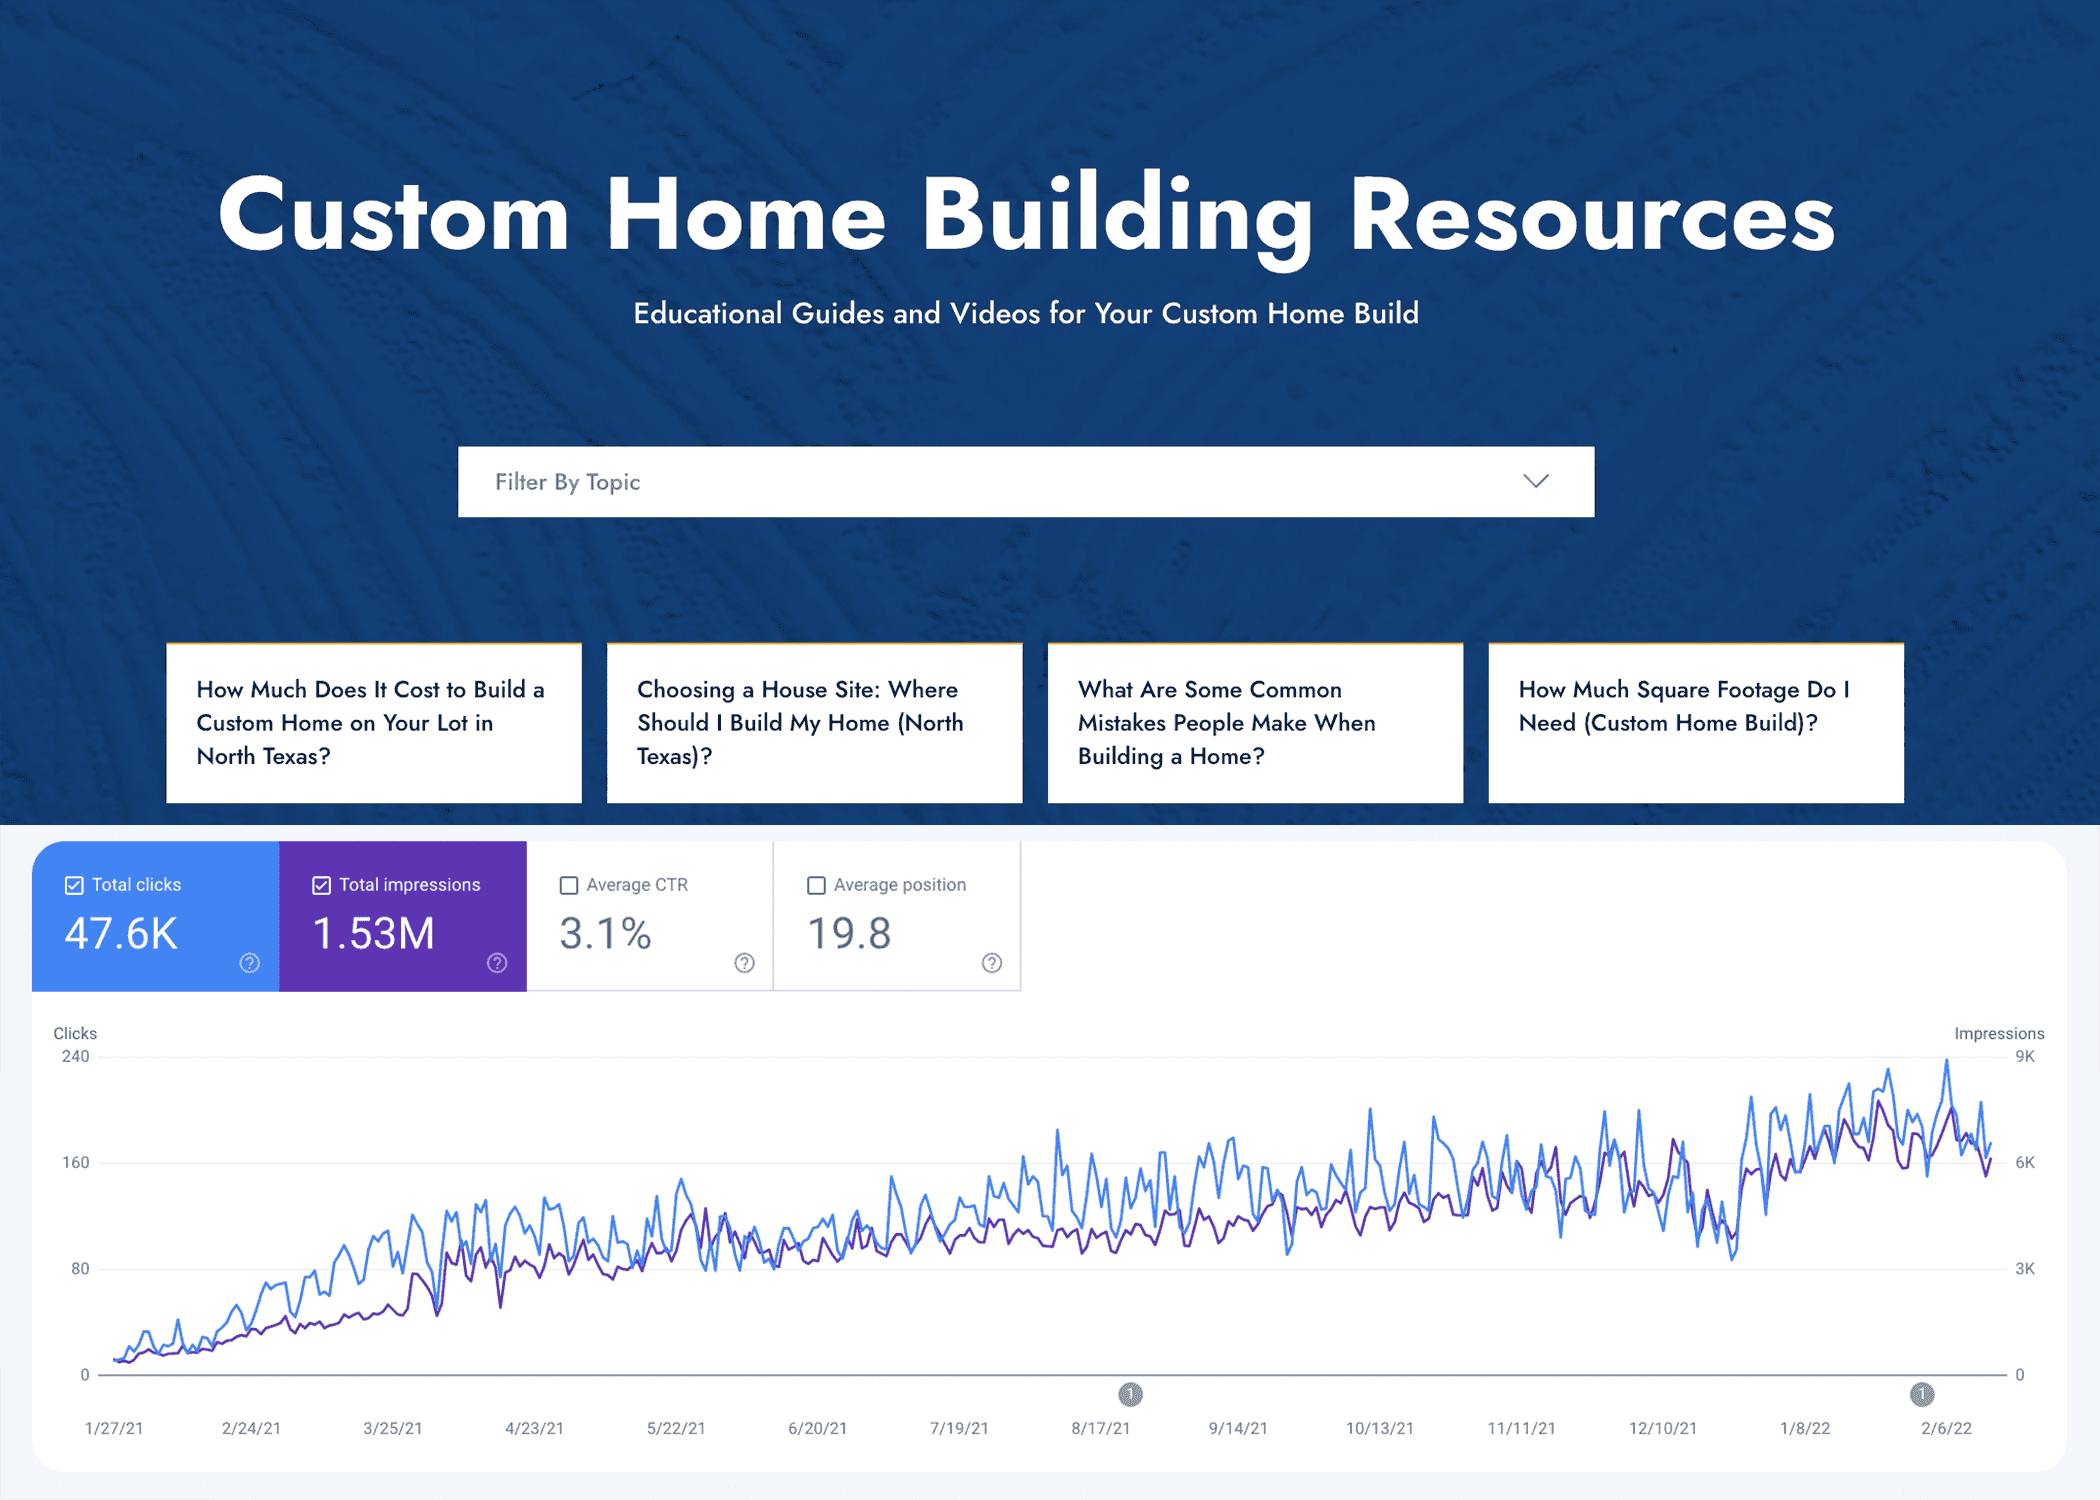Select the 1.53M Total impressions metric tab
This screenshot has width=2100, height=1500.
(403, 916)
